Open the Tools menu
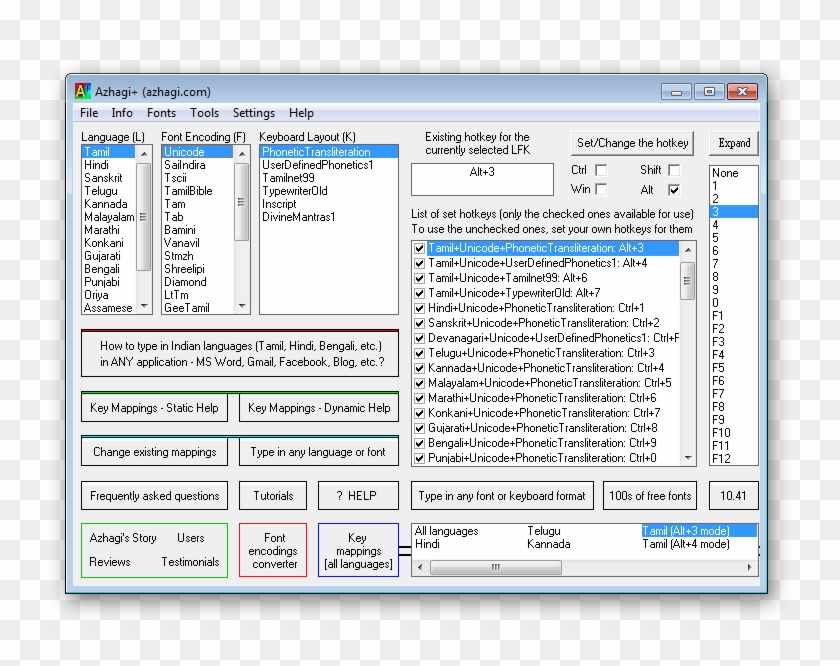Viewport: 840px width, 666px height. coord(204,113)
